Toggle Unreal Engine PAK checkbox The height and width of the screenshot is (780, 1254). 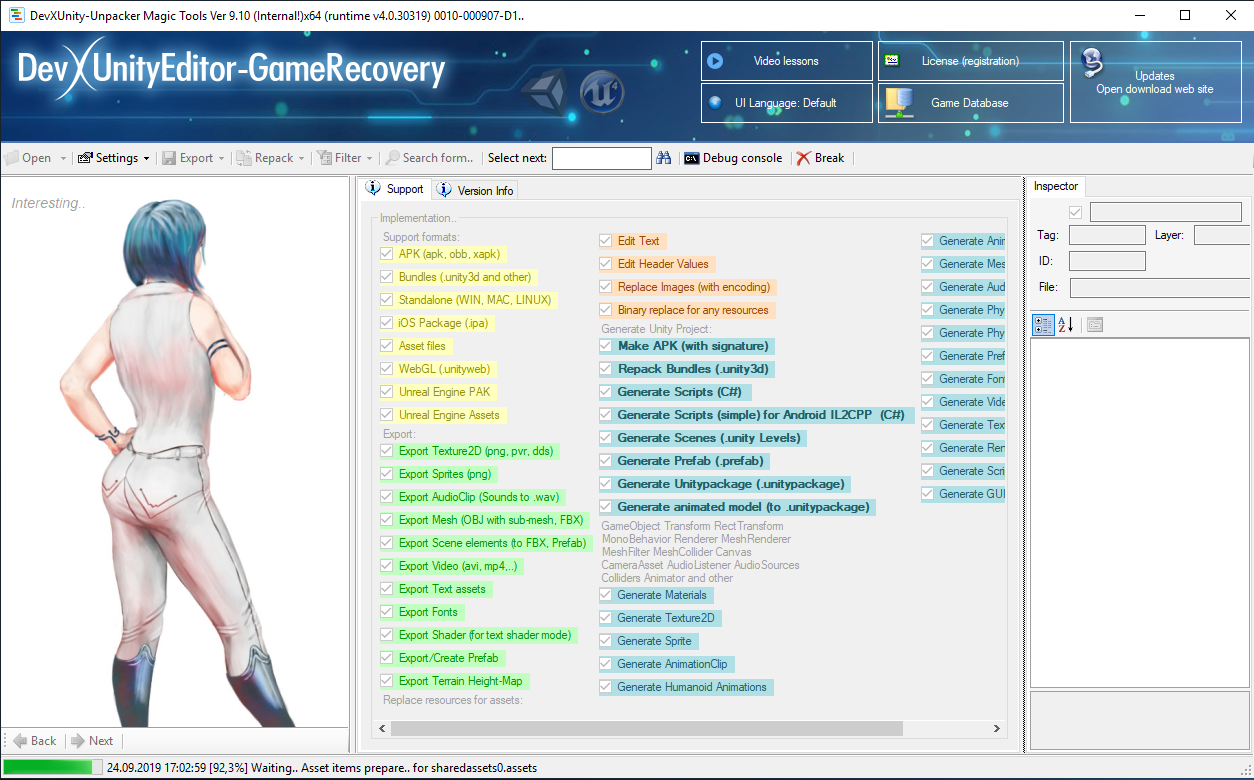click(387, 392)
